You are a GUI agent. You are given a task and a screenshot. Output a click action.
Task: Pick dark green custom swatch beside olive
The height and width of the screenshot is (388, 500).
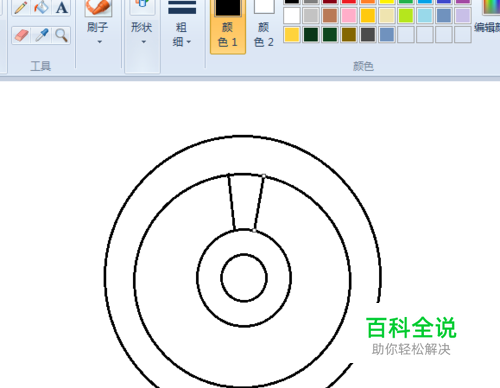click(330, 34)
